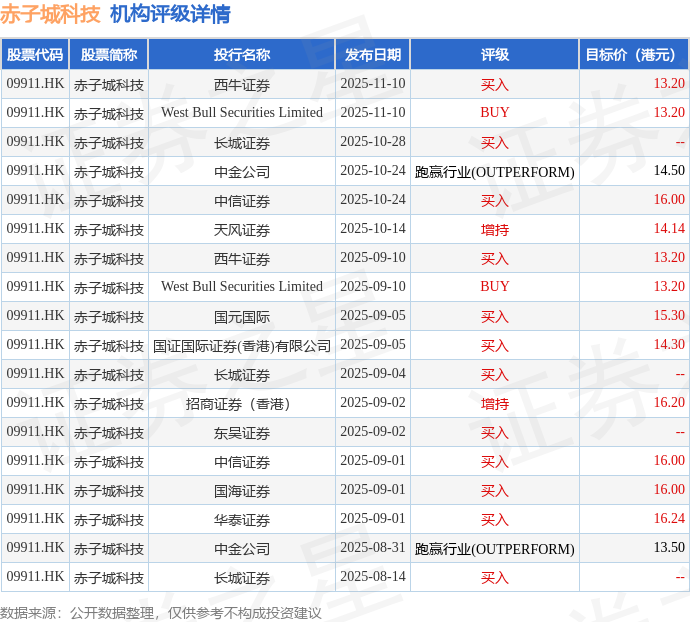The width and height of the screenshot is (690, 622).
Task: Click the 股票代码 column header
Action: (x=35, y=55)
